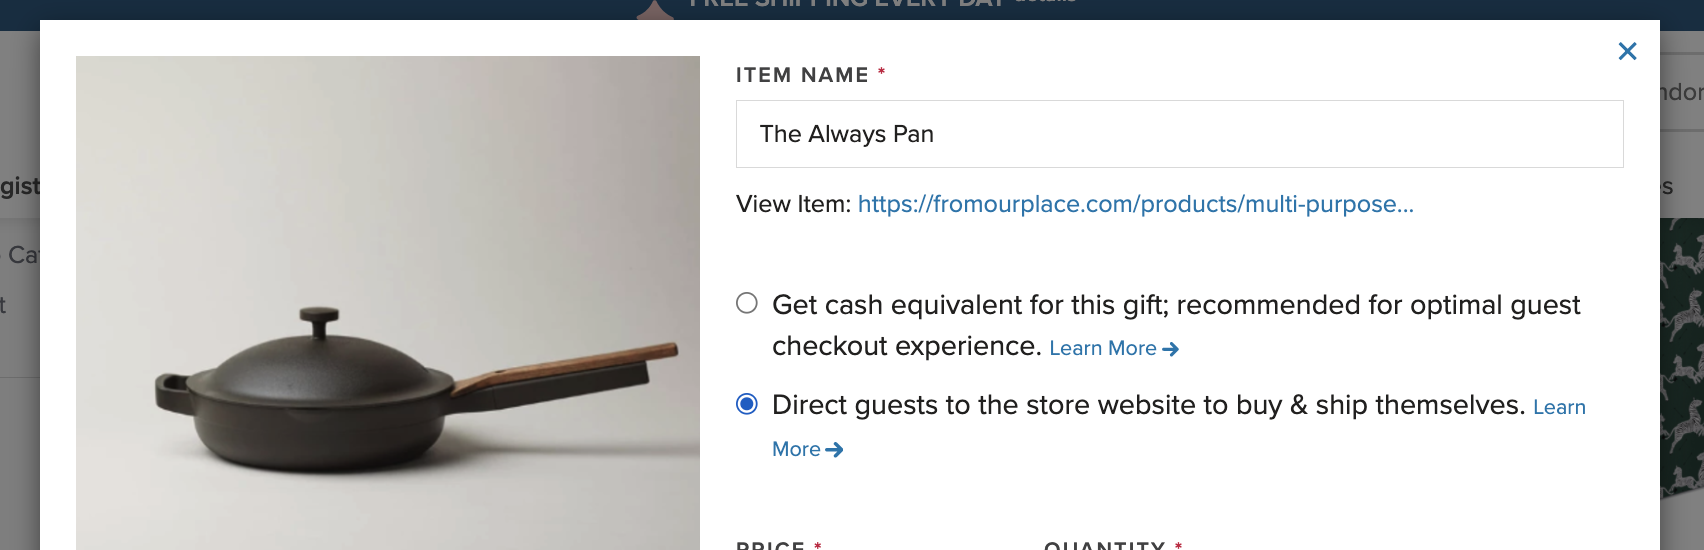Open Learn More for the cash equivalent option
This screenshot has width=1704, height=550.
point(1103,348)
